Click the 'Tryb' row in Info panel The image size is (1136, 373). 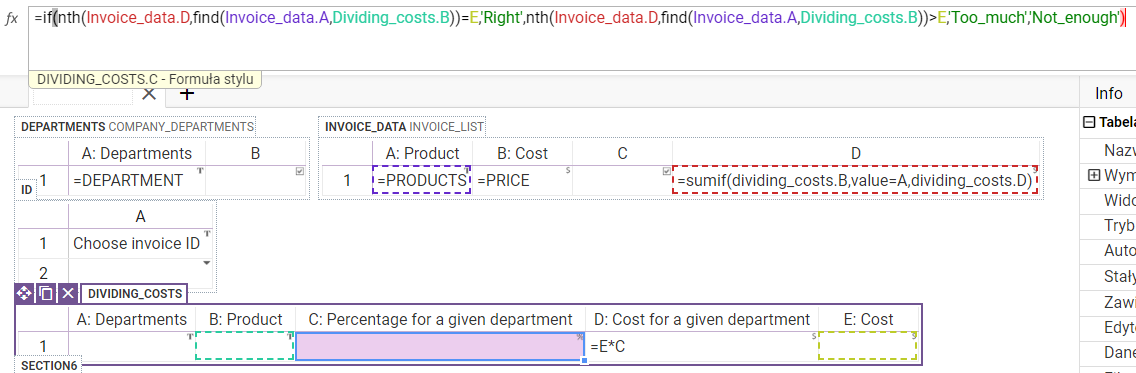[1108, 225]
